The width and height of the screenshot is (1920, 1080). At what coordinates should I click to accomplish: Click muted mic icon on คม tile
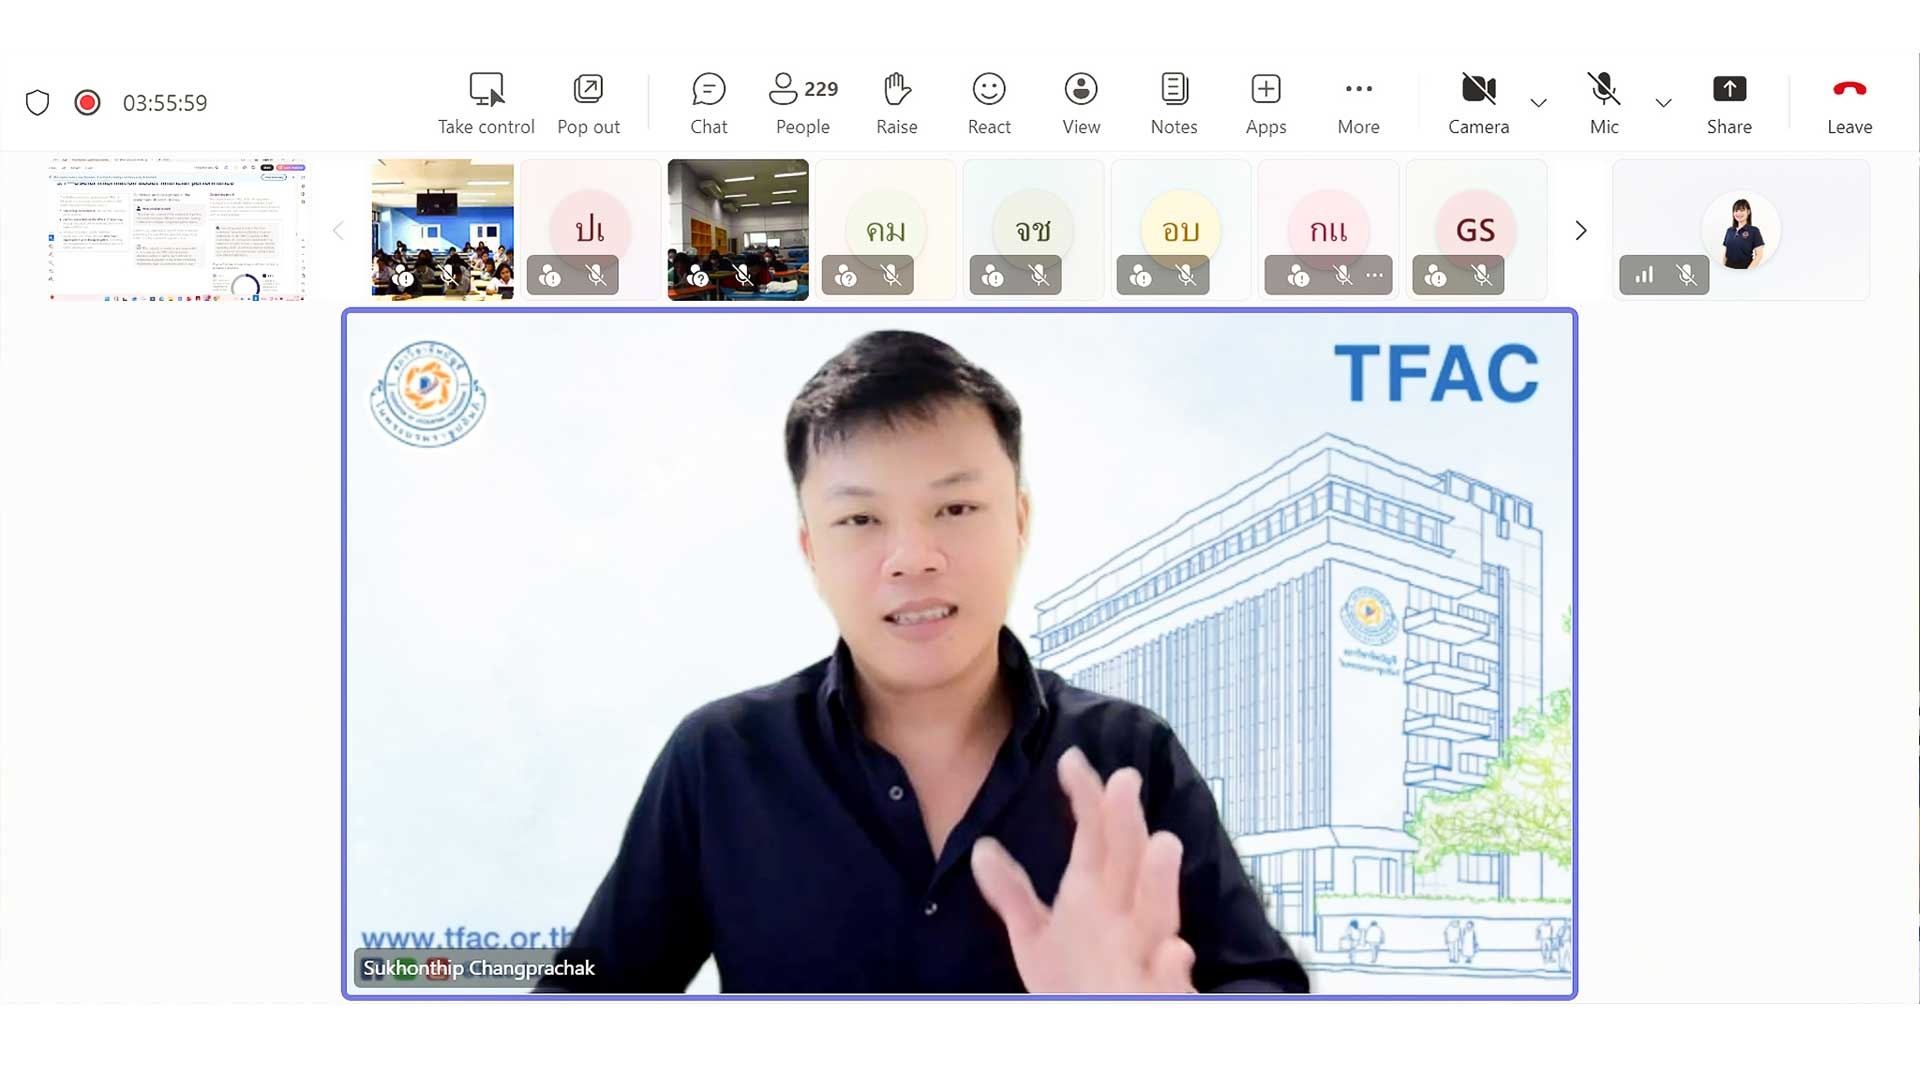[891, 275]
